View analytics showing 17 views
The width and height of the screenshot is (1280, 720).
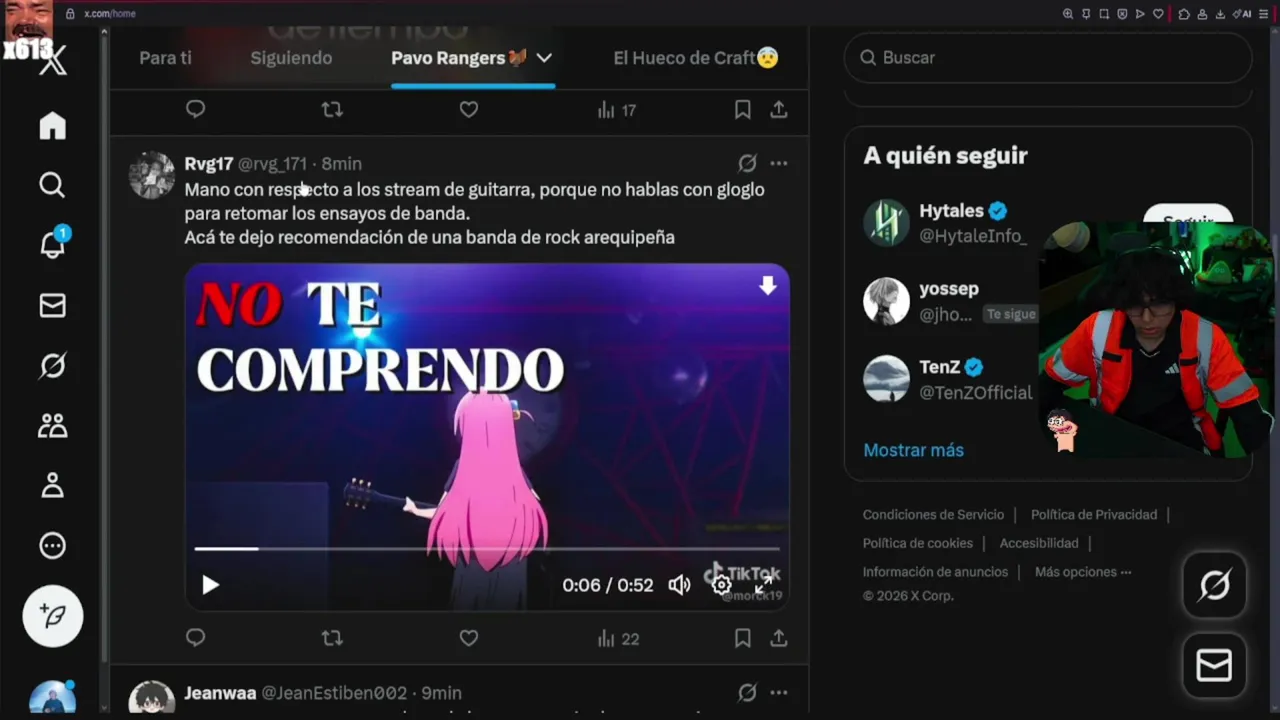617,110
